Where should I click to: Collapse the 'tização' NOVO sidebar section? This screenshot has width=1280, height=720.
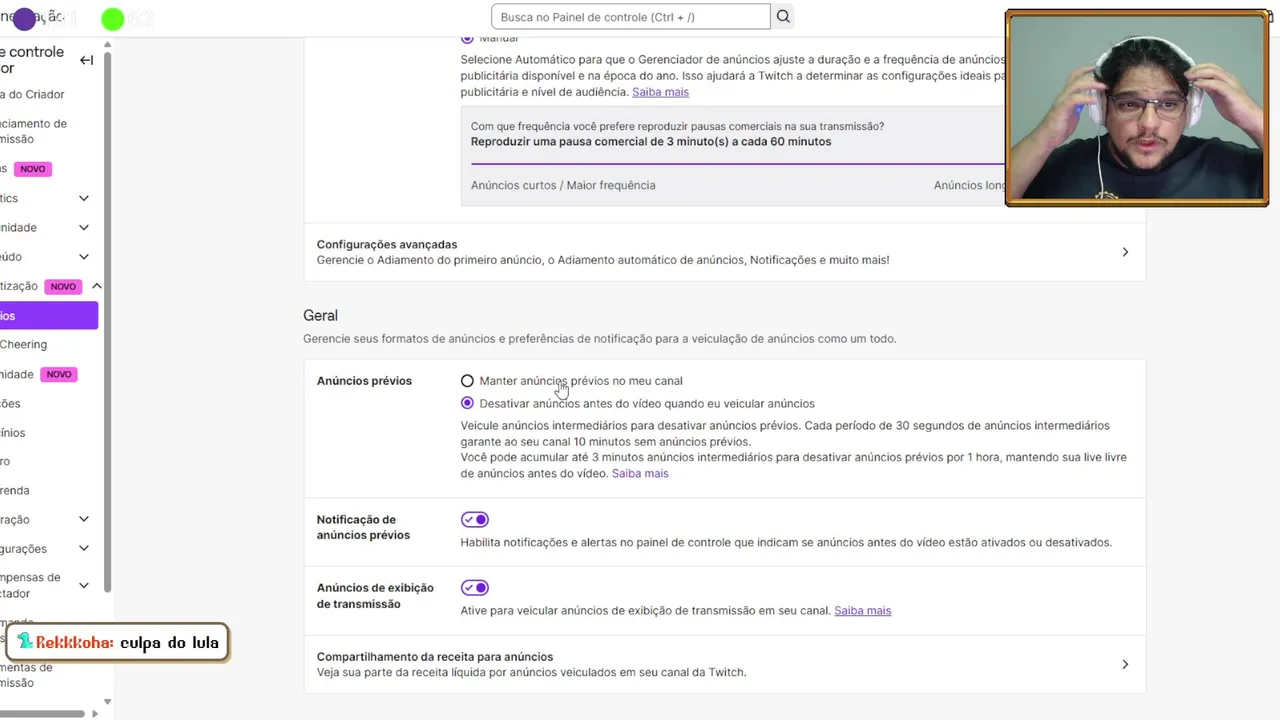point(96,286)
